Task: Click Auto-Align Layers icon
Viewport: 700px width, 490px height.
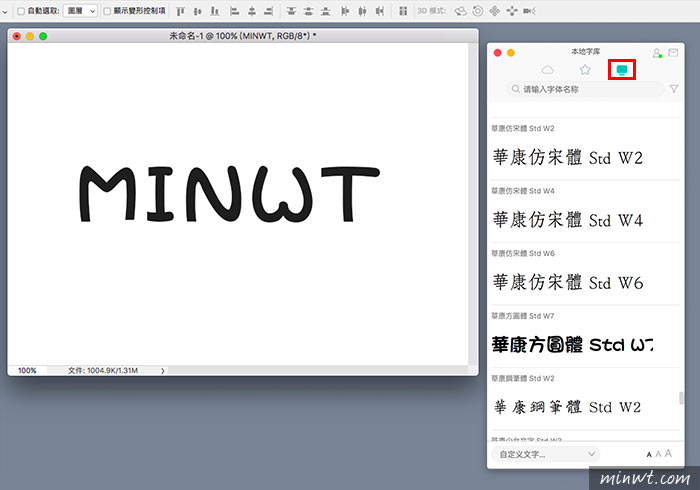Action: tap(403, 11)
